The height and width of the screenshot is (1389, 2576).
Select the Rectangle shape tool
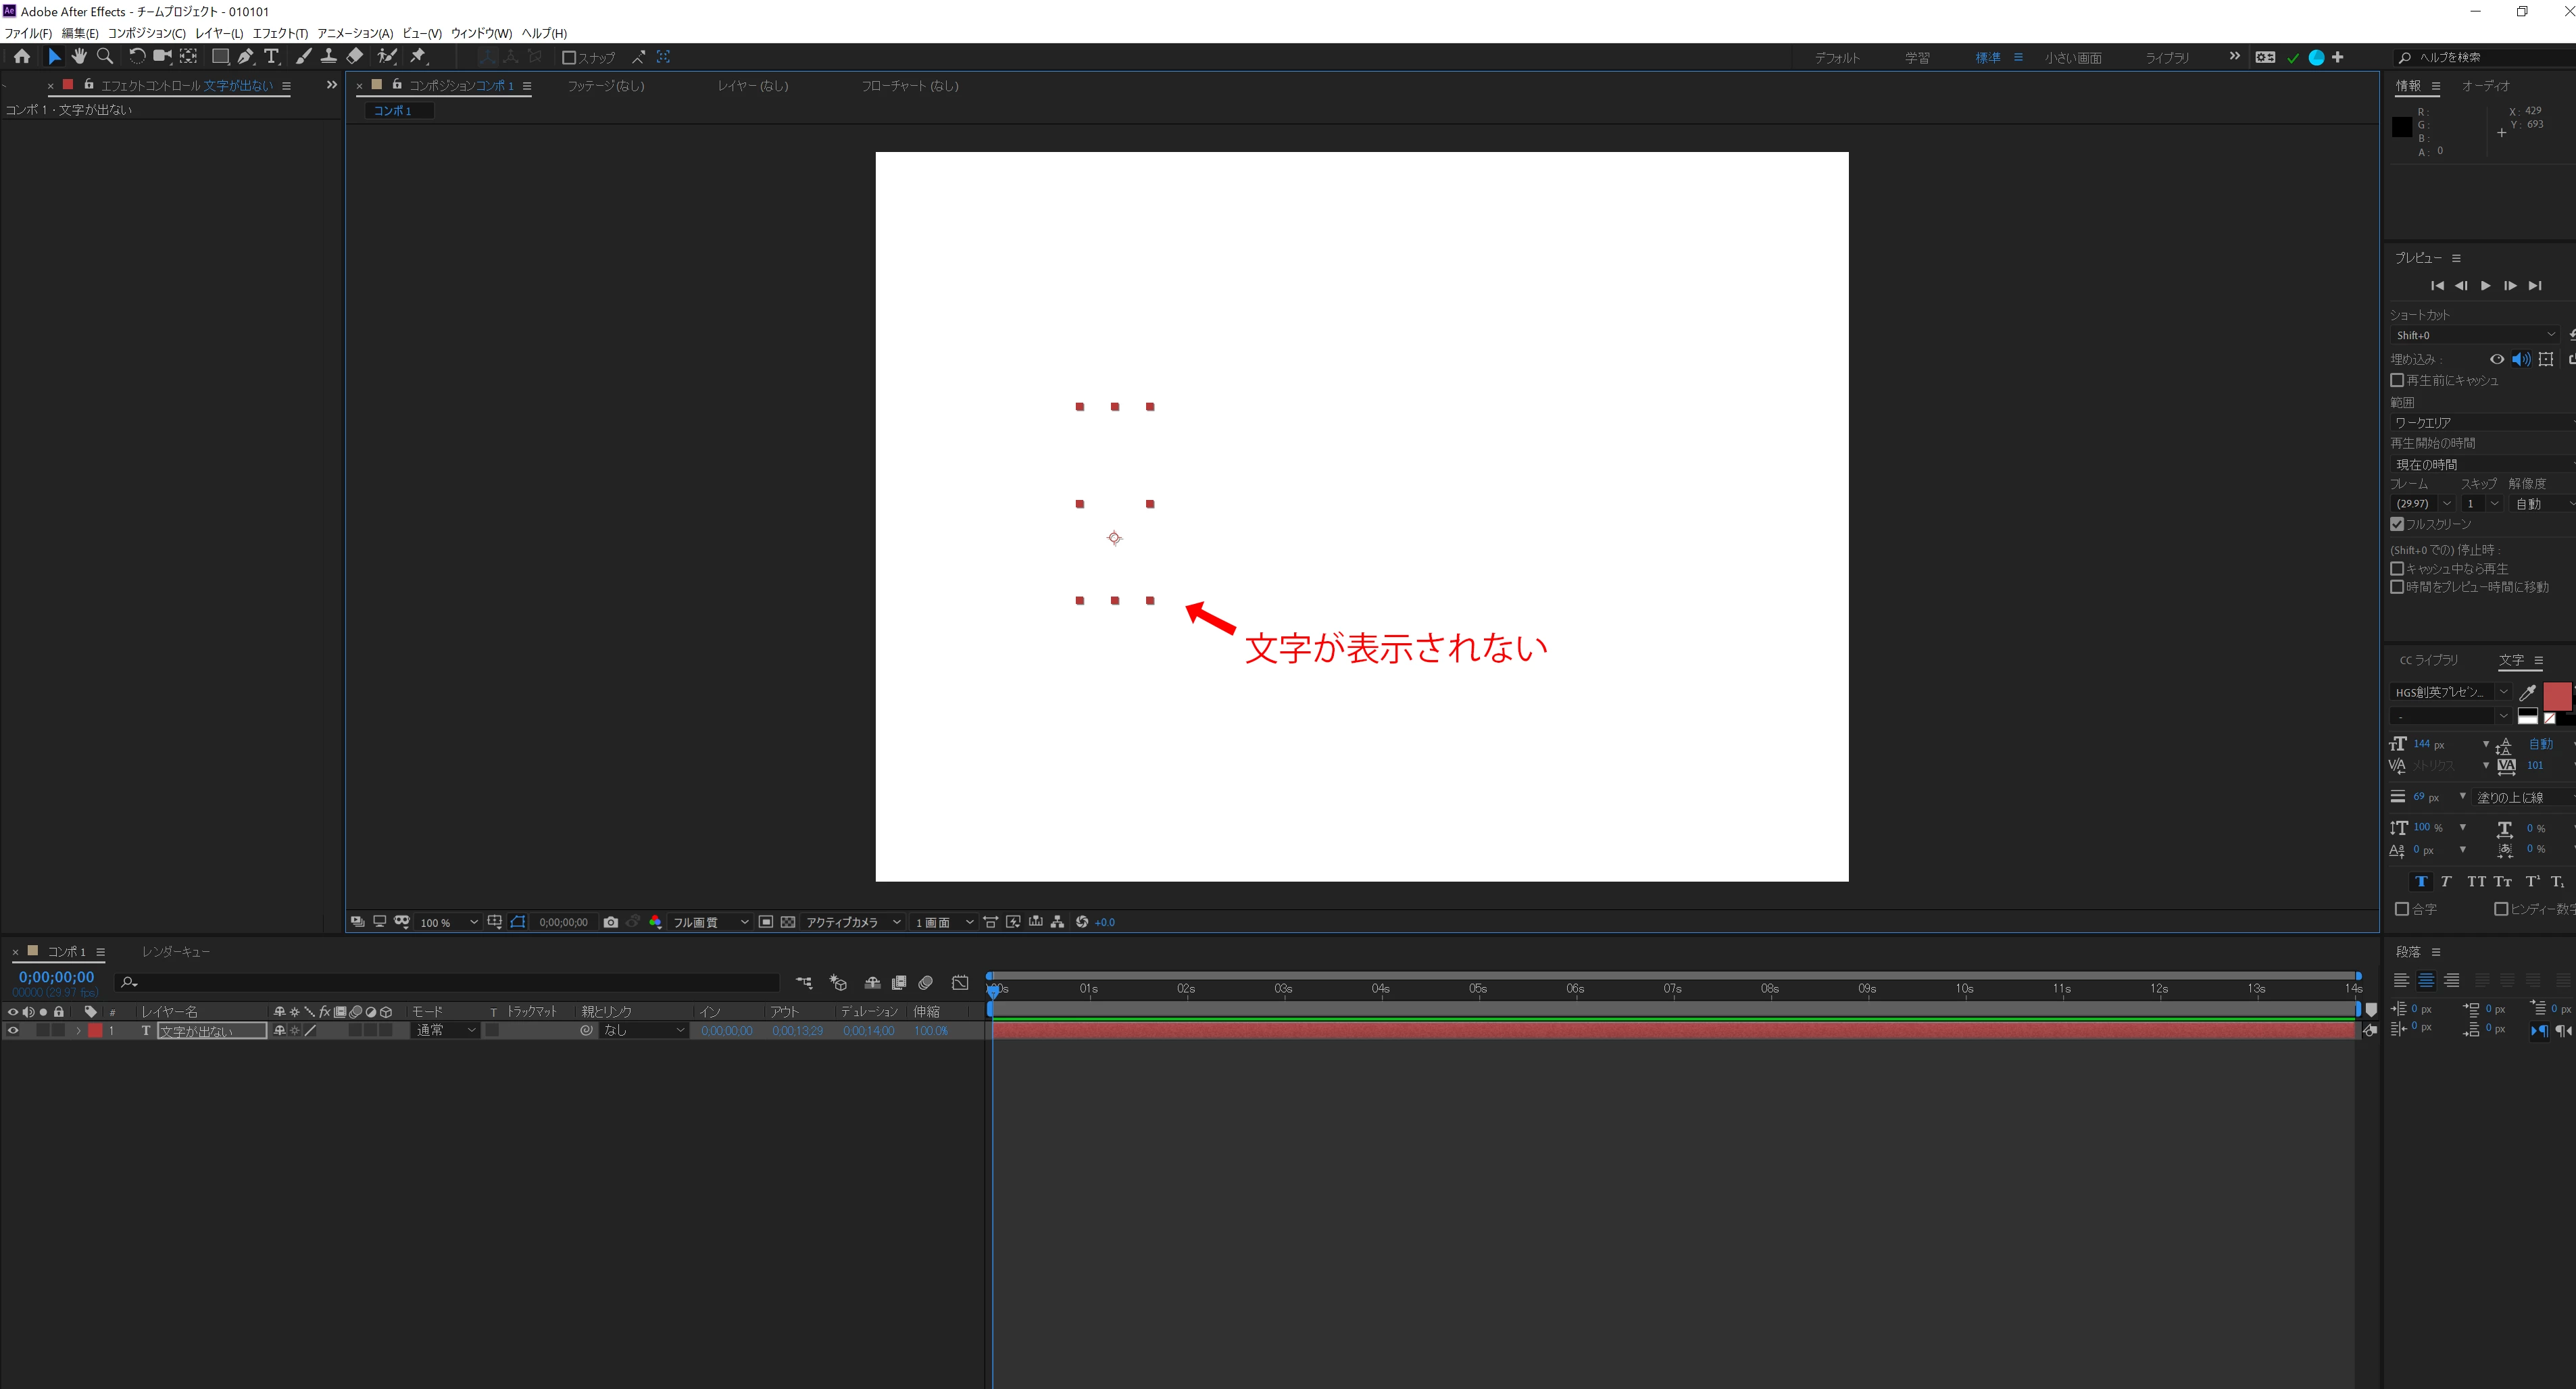click(220, 57)
